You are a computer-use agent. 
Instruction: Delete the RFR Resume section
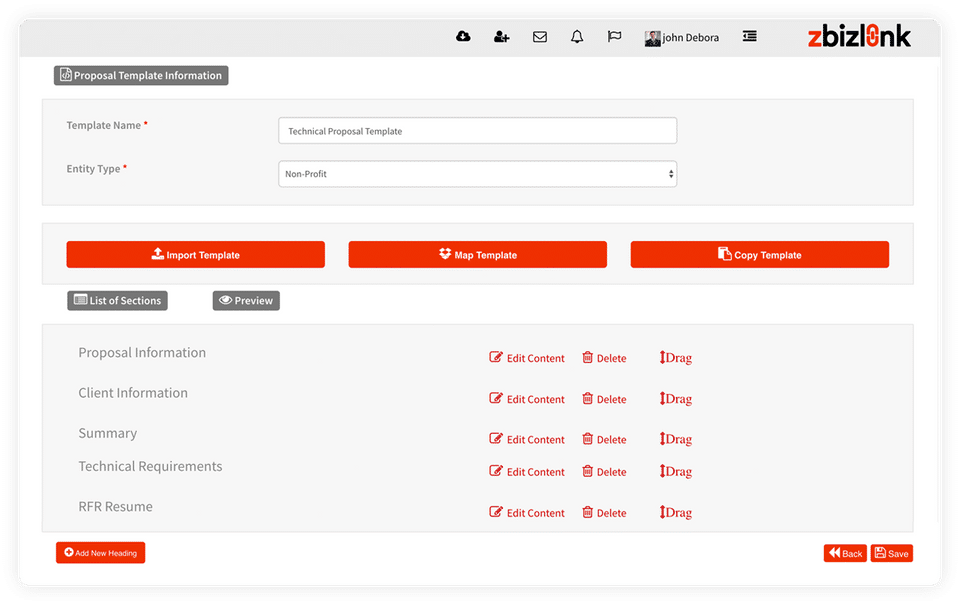[604, 513]
